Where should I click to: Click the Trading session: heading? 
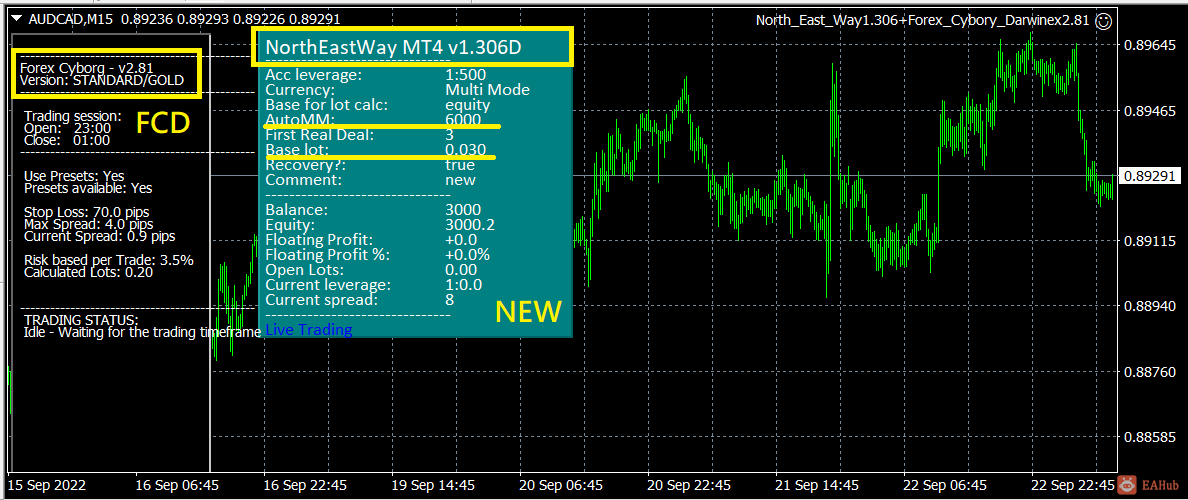pyautogui.click(x=72, y=116)
